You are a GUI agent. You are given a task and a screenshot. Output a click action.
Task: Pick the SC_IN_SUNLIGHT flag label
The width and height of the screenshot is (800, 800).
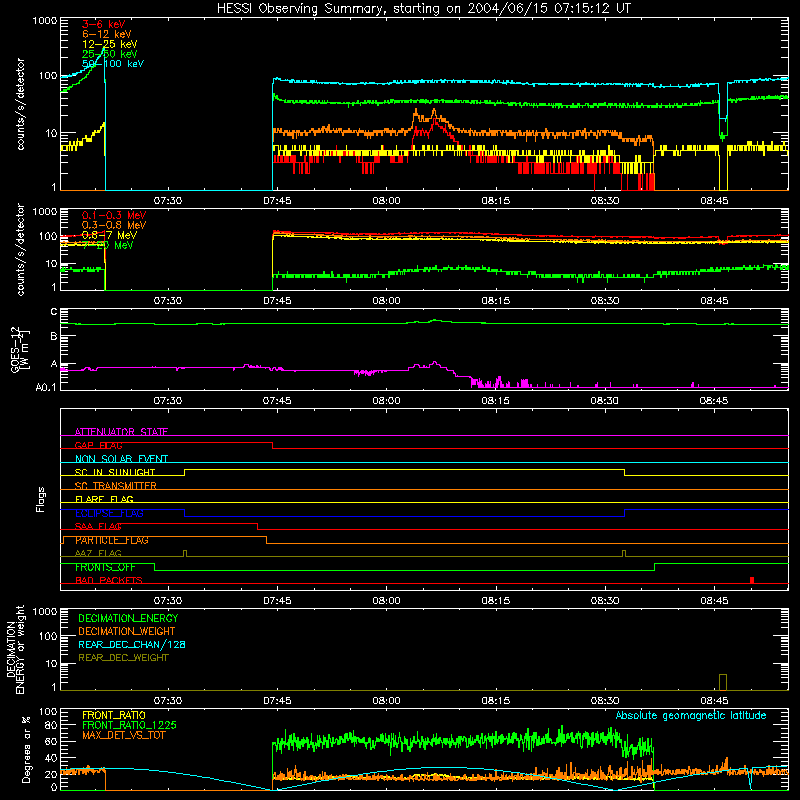(x=115, y=472)
